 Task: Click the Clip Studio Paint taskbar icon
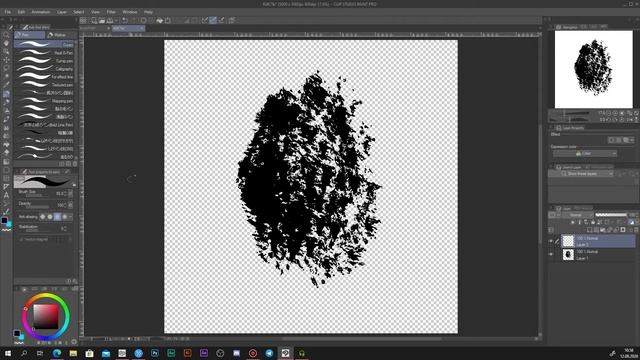[285, 353]
